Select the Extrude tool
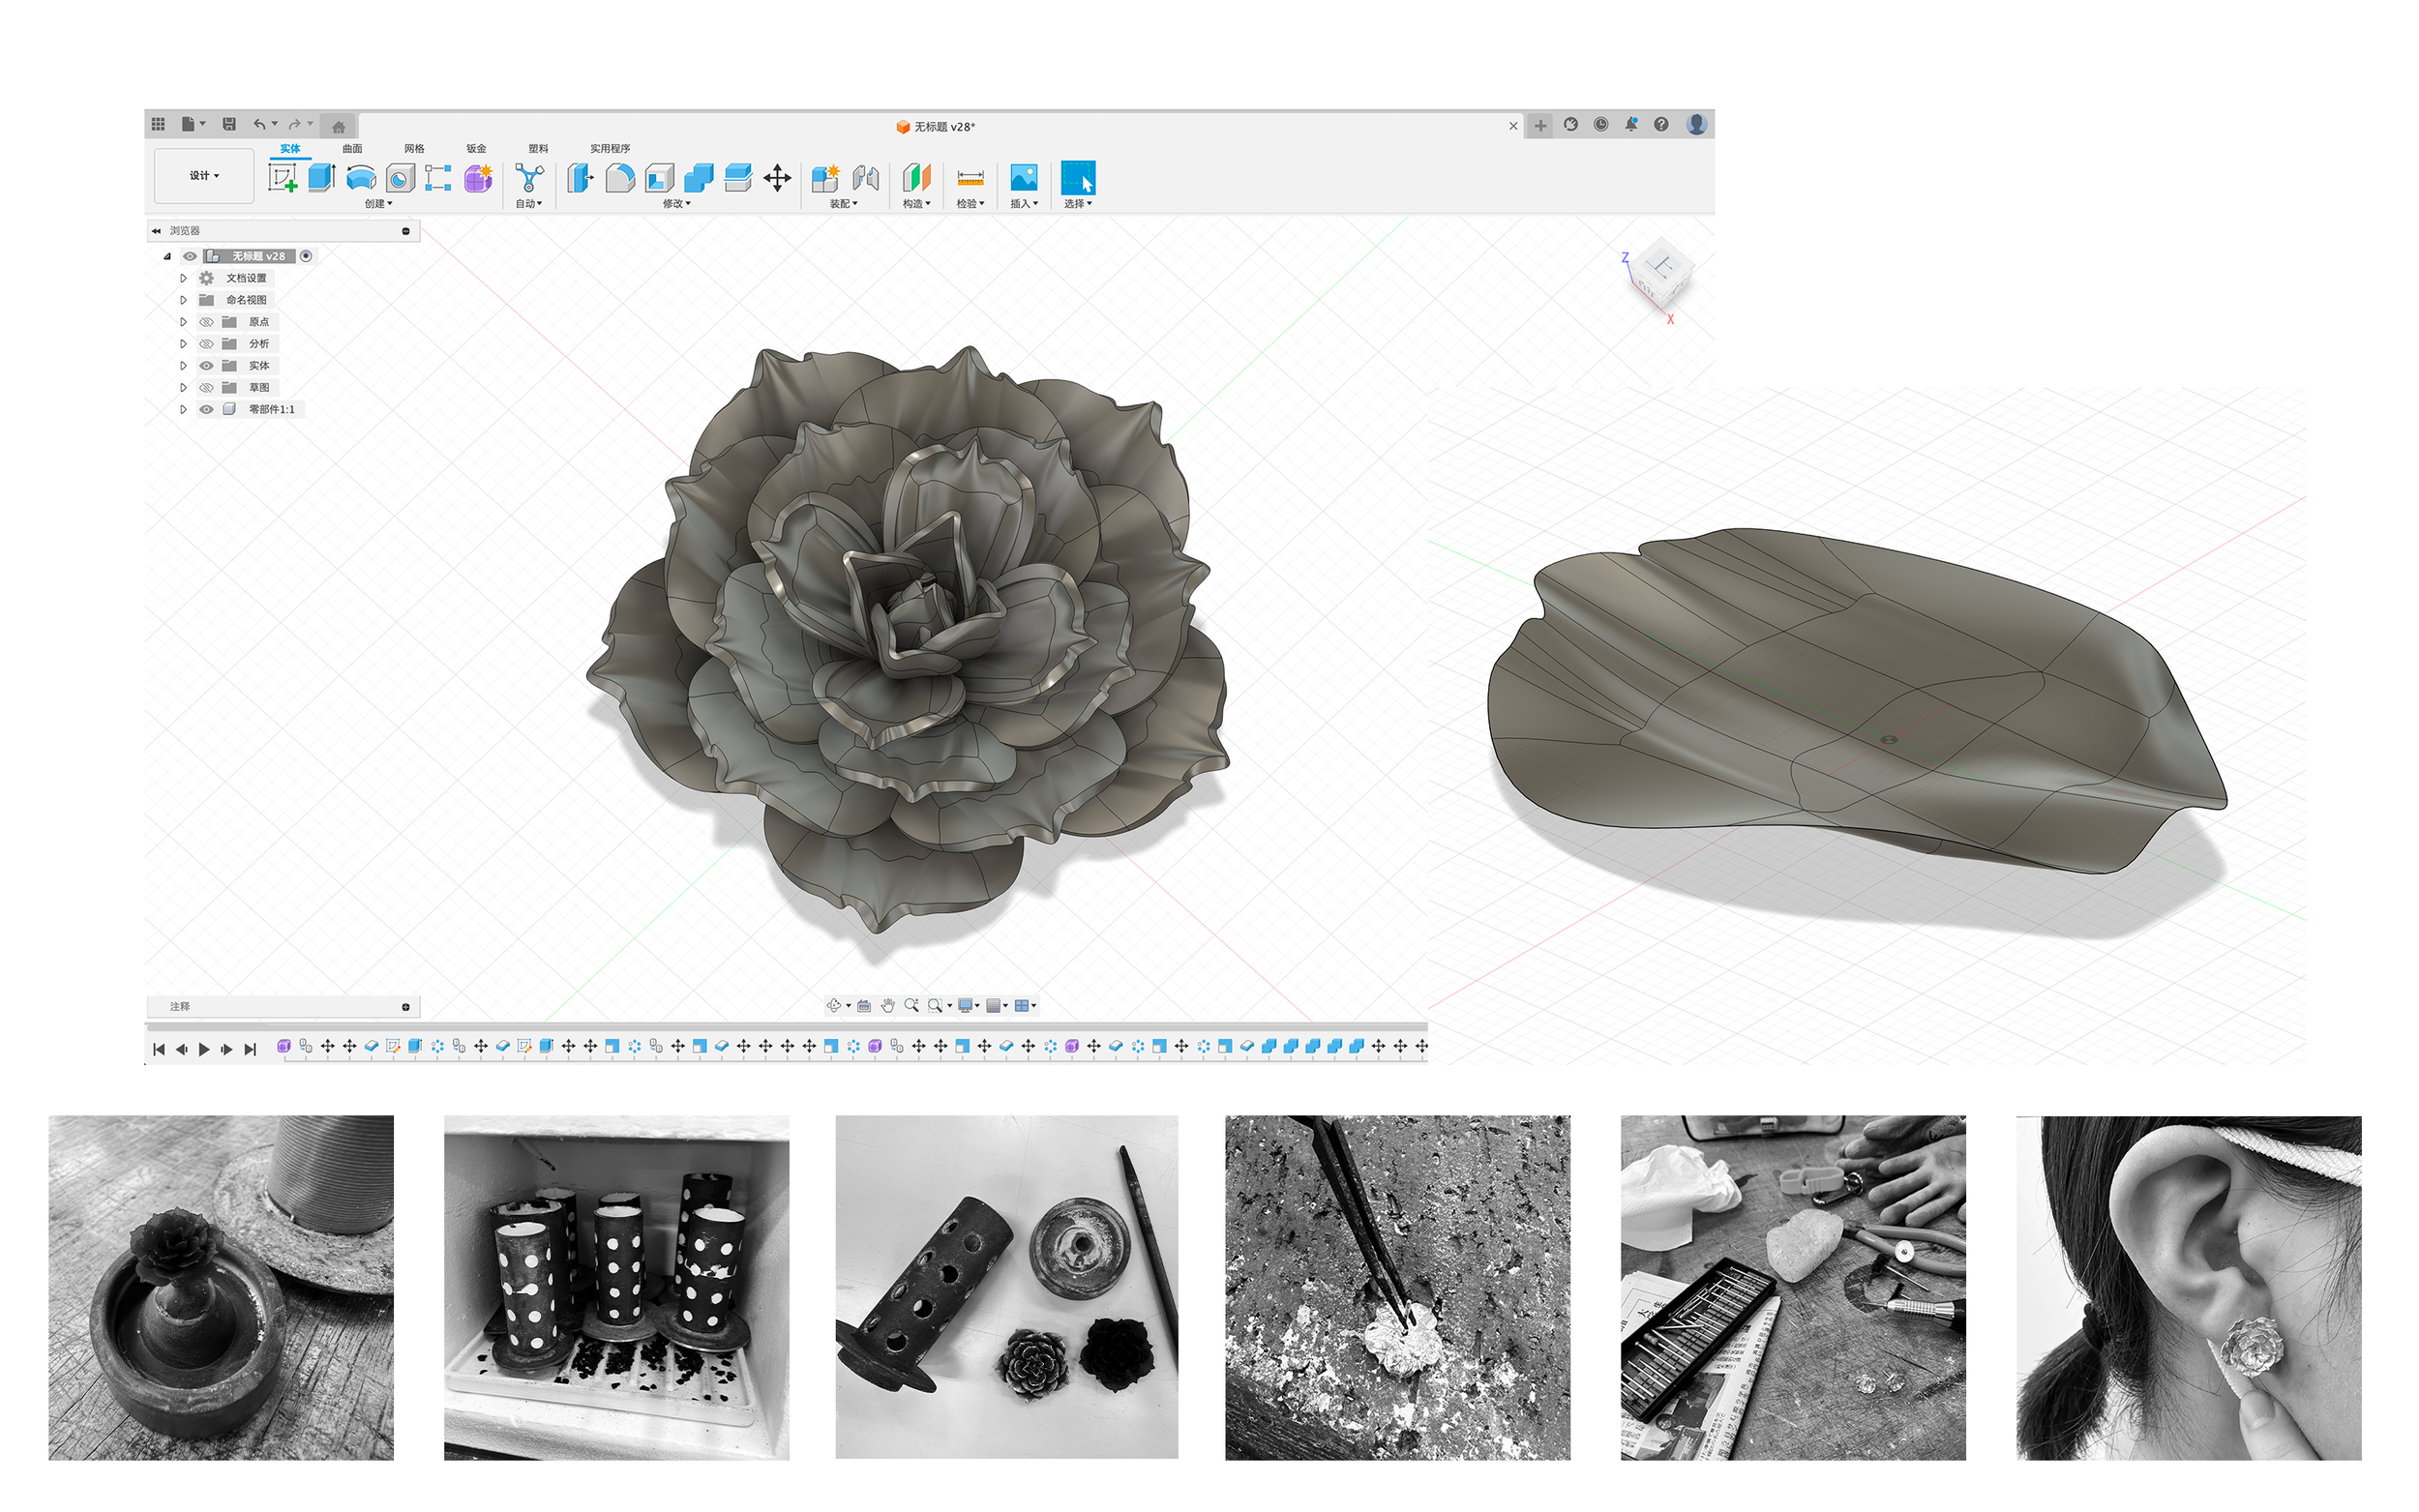The height and width of the screenshot is (1512, 2419). [x=321, y=178]
